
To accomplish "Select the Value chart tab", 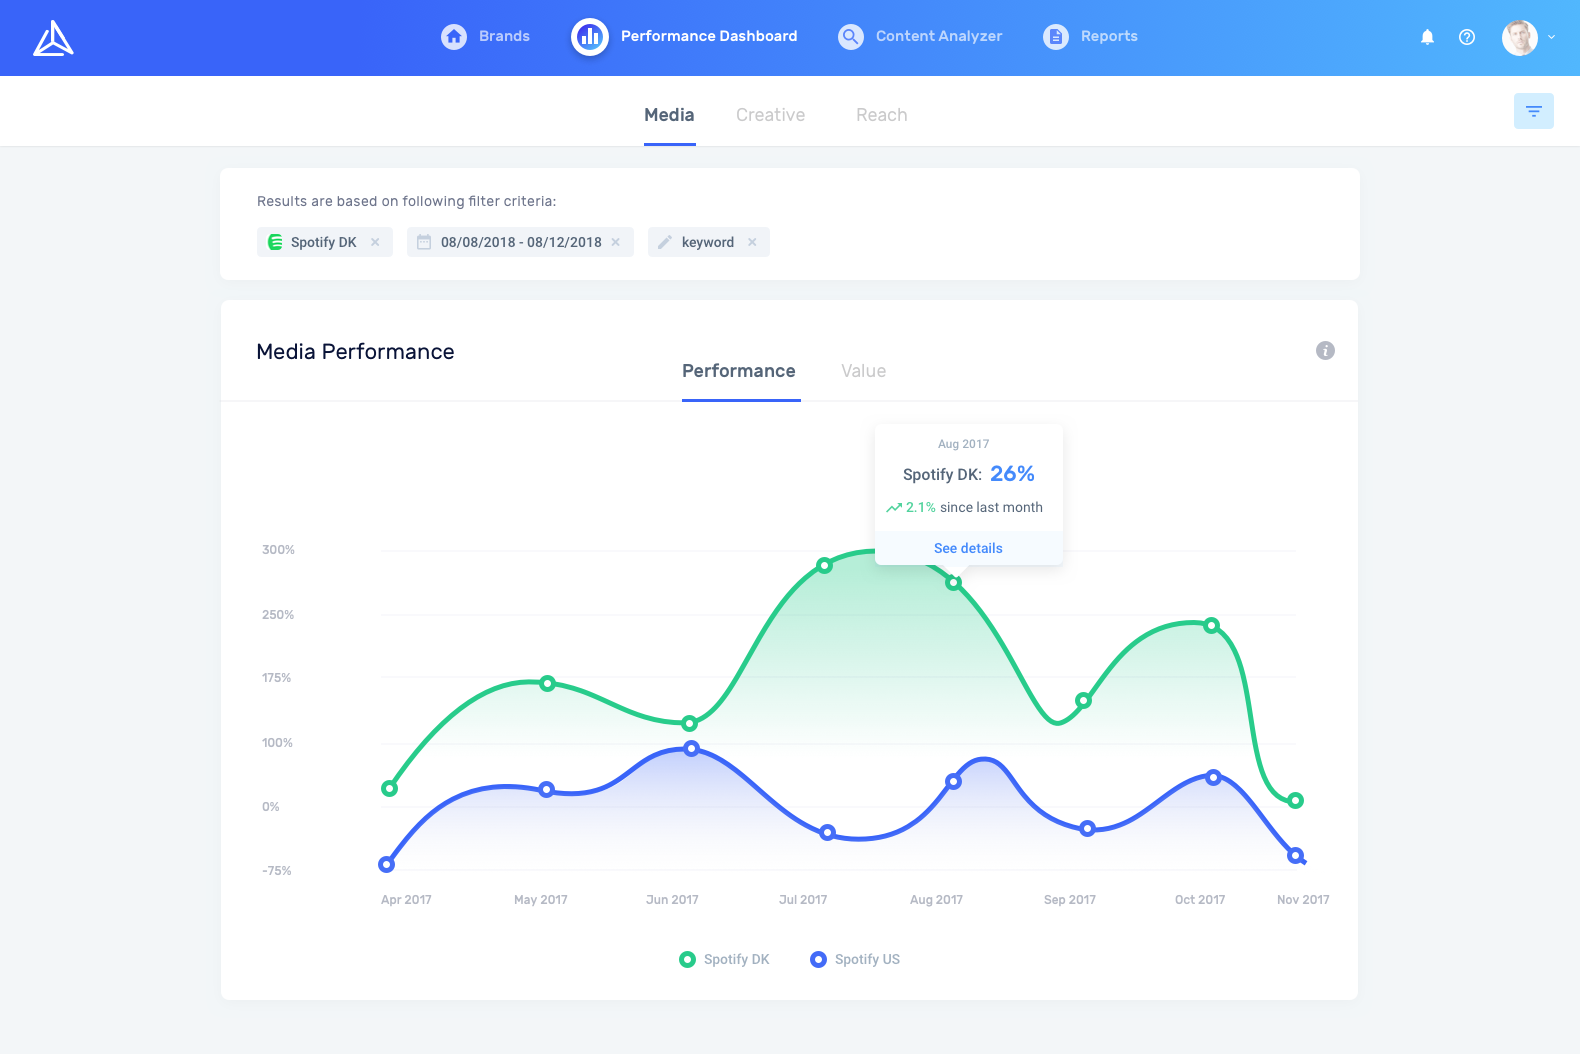I will tap(864, 371).
